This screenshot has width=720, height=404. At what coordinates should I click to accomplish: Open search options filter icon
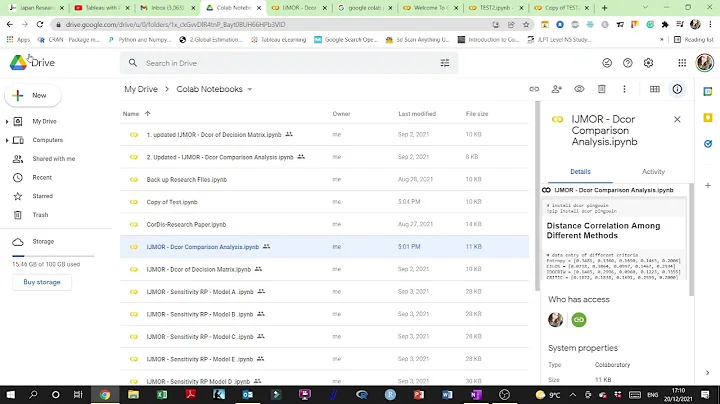[444, 63]
